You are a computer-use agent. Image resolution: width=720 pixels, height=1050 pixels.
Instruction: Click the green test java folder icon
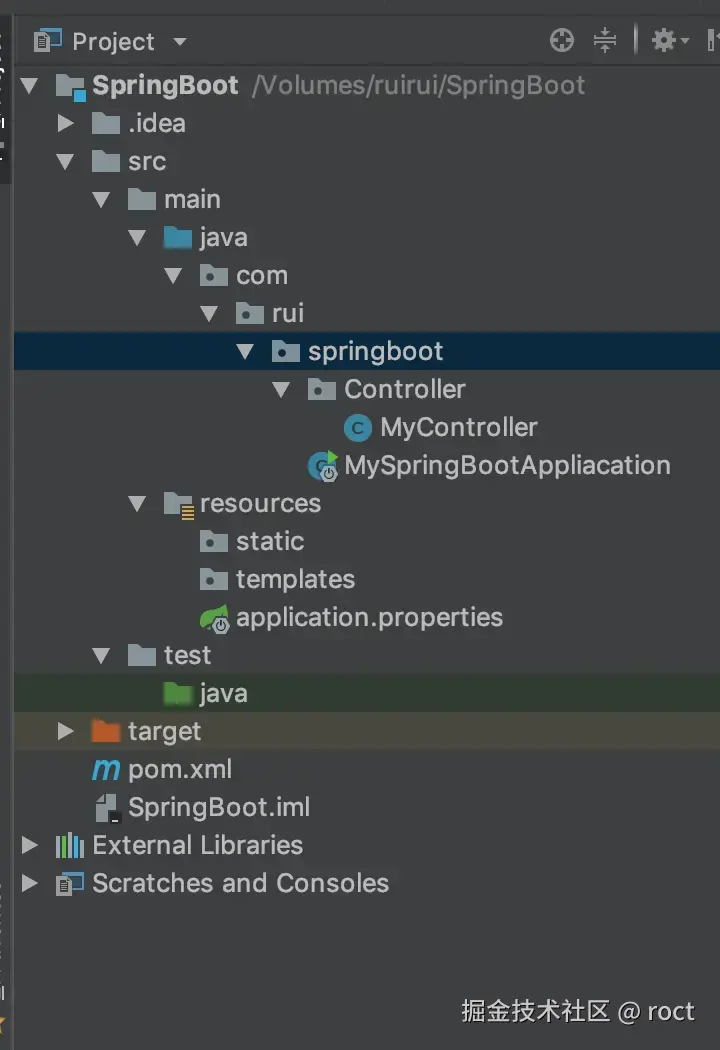pos(178,693)
